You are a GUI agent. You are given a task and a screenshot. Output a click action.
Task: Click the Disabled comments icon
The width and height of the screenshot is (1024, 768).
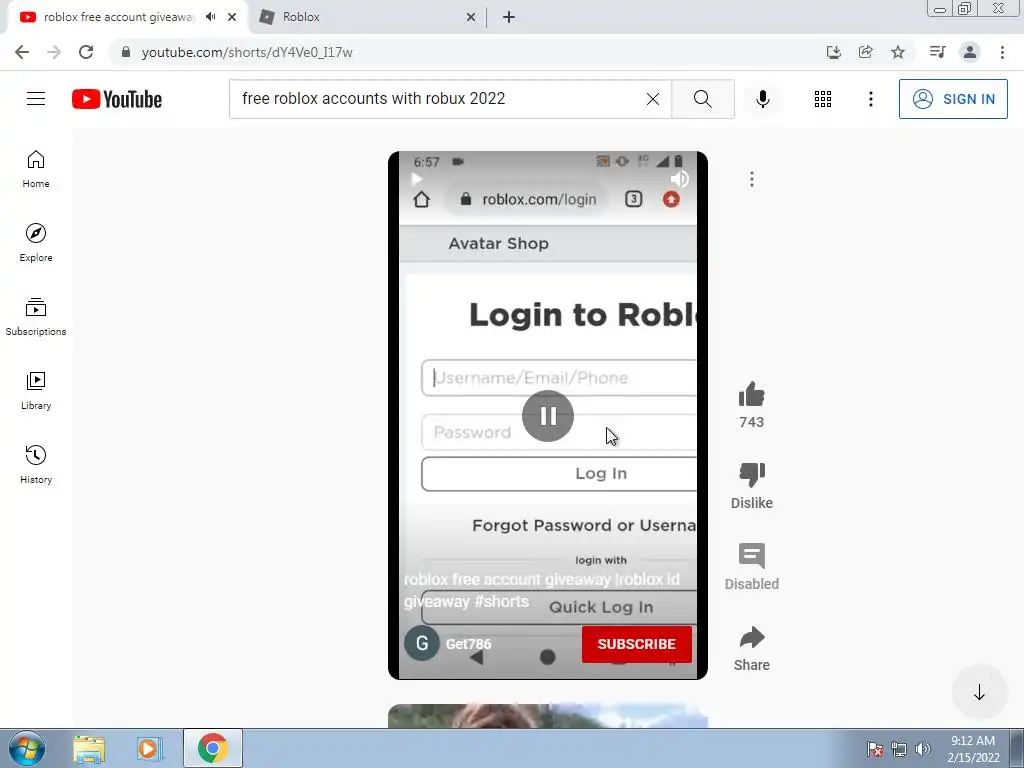[752, 556]
